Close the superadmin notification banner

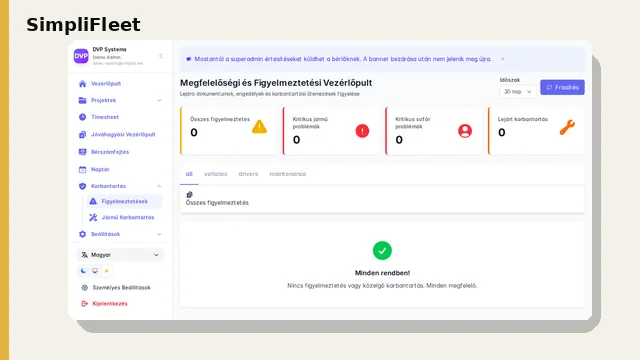coord(502,59)
